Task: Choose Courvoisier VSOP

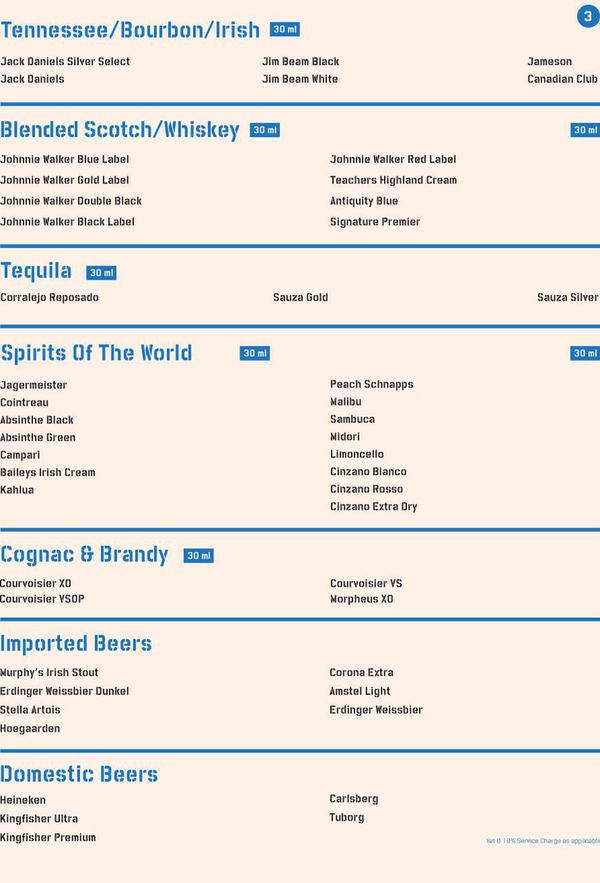Action: [x=42, y=599]
